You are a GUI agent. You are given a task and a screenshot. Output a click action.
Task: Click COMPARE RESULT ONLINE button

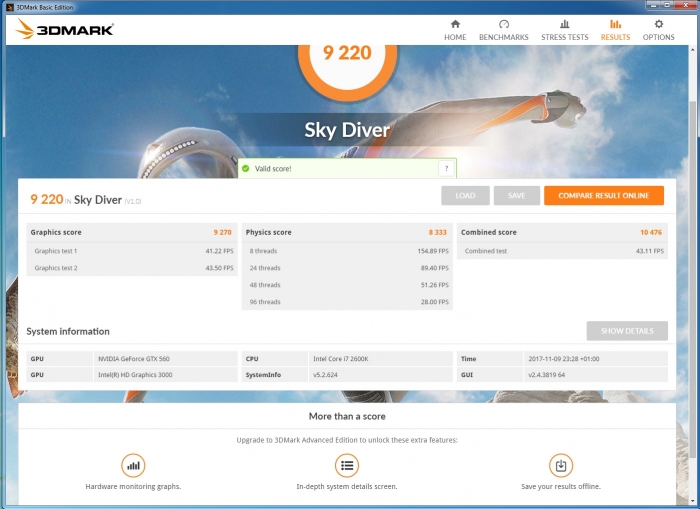(x=604, y=196)
